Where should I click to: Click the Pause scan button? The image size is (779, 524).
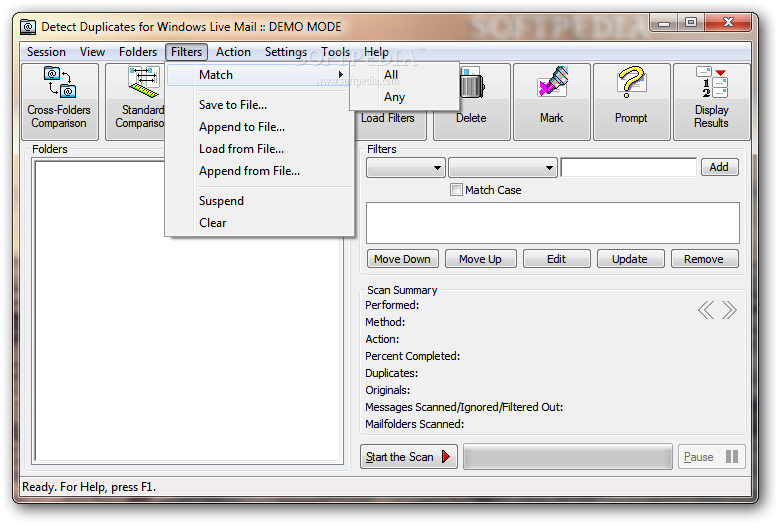coord(711,456)
